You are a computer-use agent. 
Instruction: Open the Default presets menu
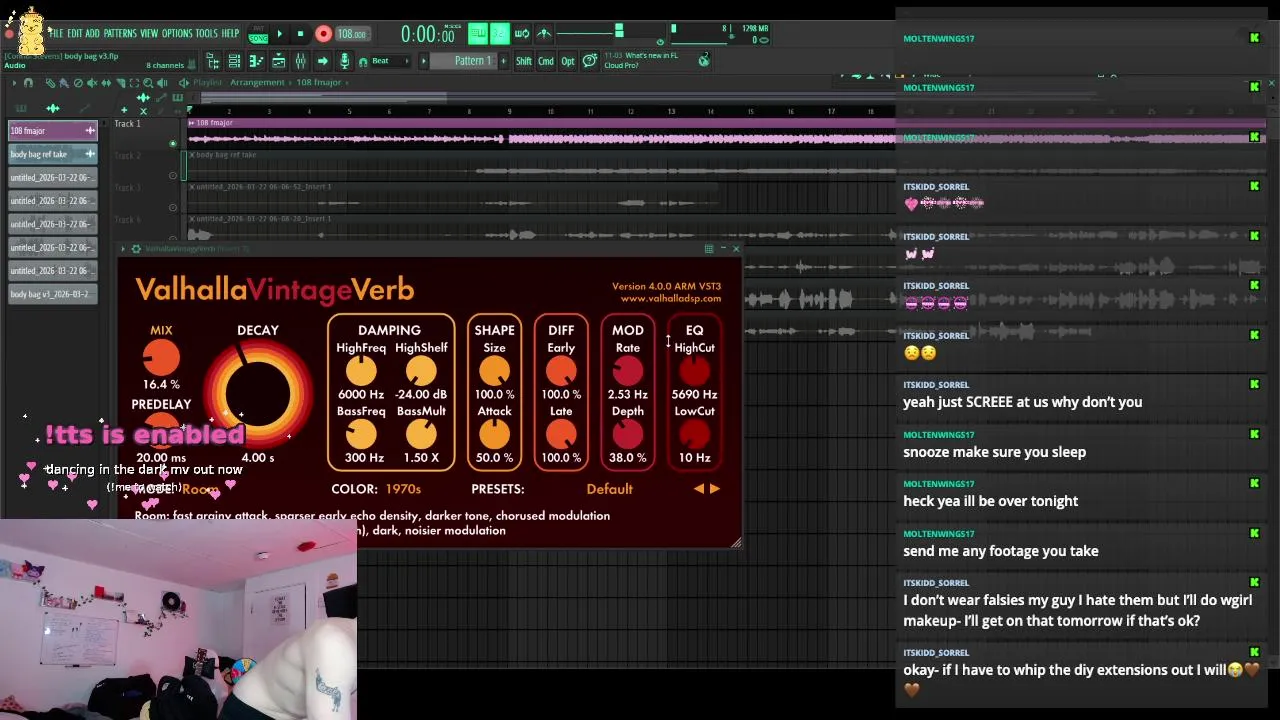(x=609, y=489)
